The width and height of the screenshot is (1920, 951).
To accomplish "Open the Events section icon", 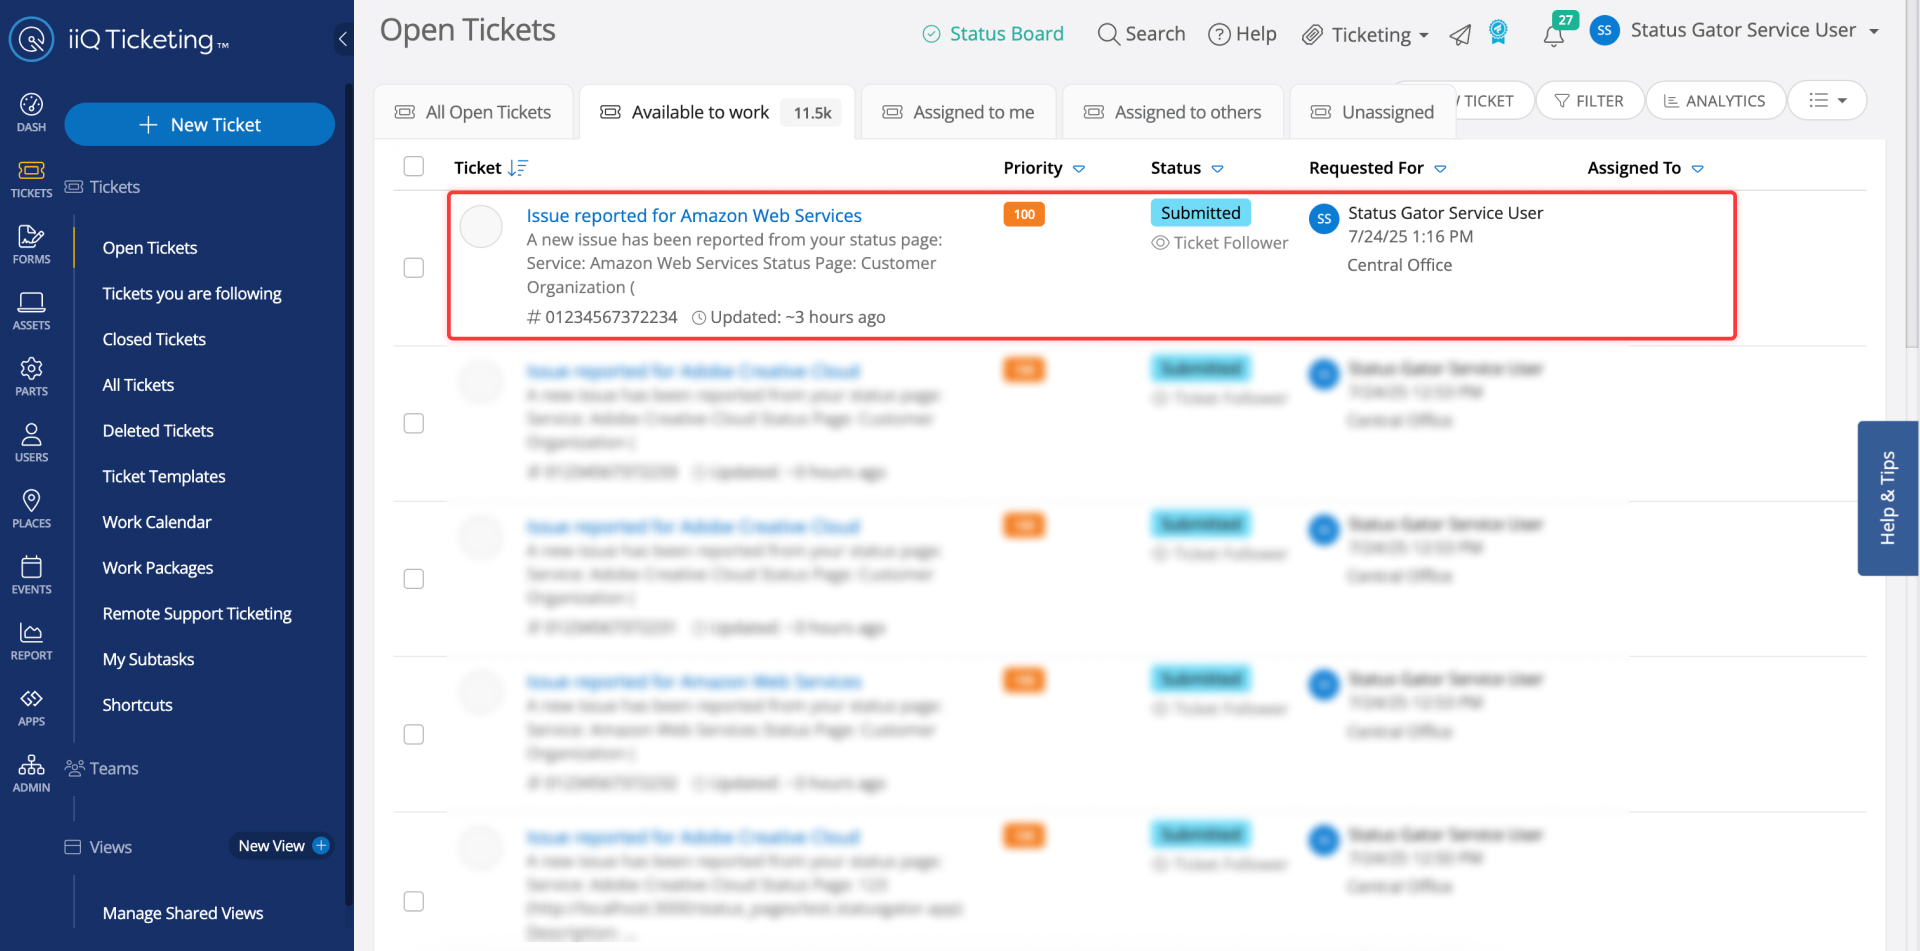I will click(x=31, y=574).
